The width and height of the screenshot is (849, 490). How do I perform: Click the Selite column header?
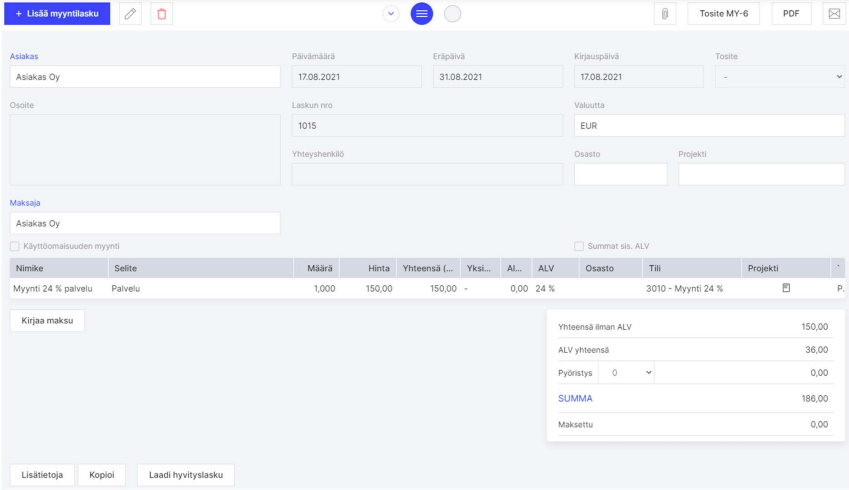[201, 268]
